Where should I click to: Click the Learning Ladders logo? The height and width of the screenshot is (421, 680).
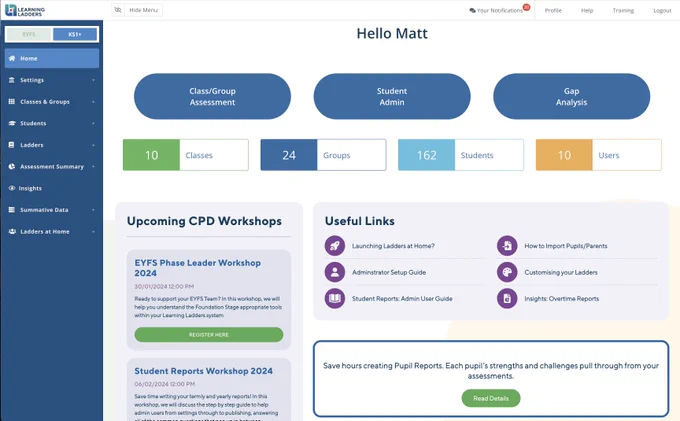coord(25,10)
